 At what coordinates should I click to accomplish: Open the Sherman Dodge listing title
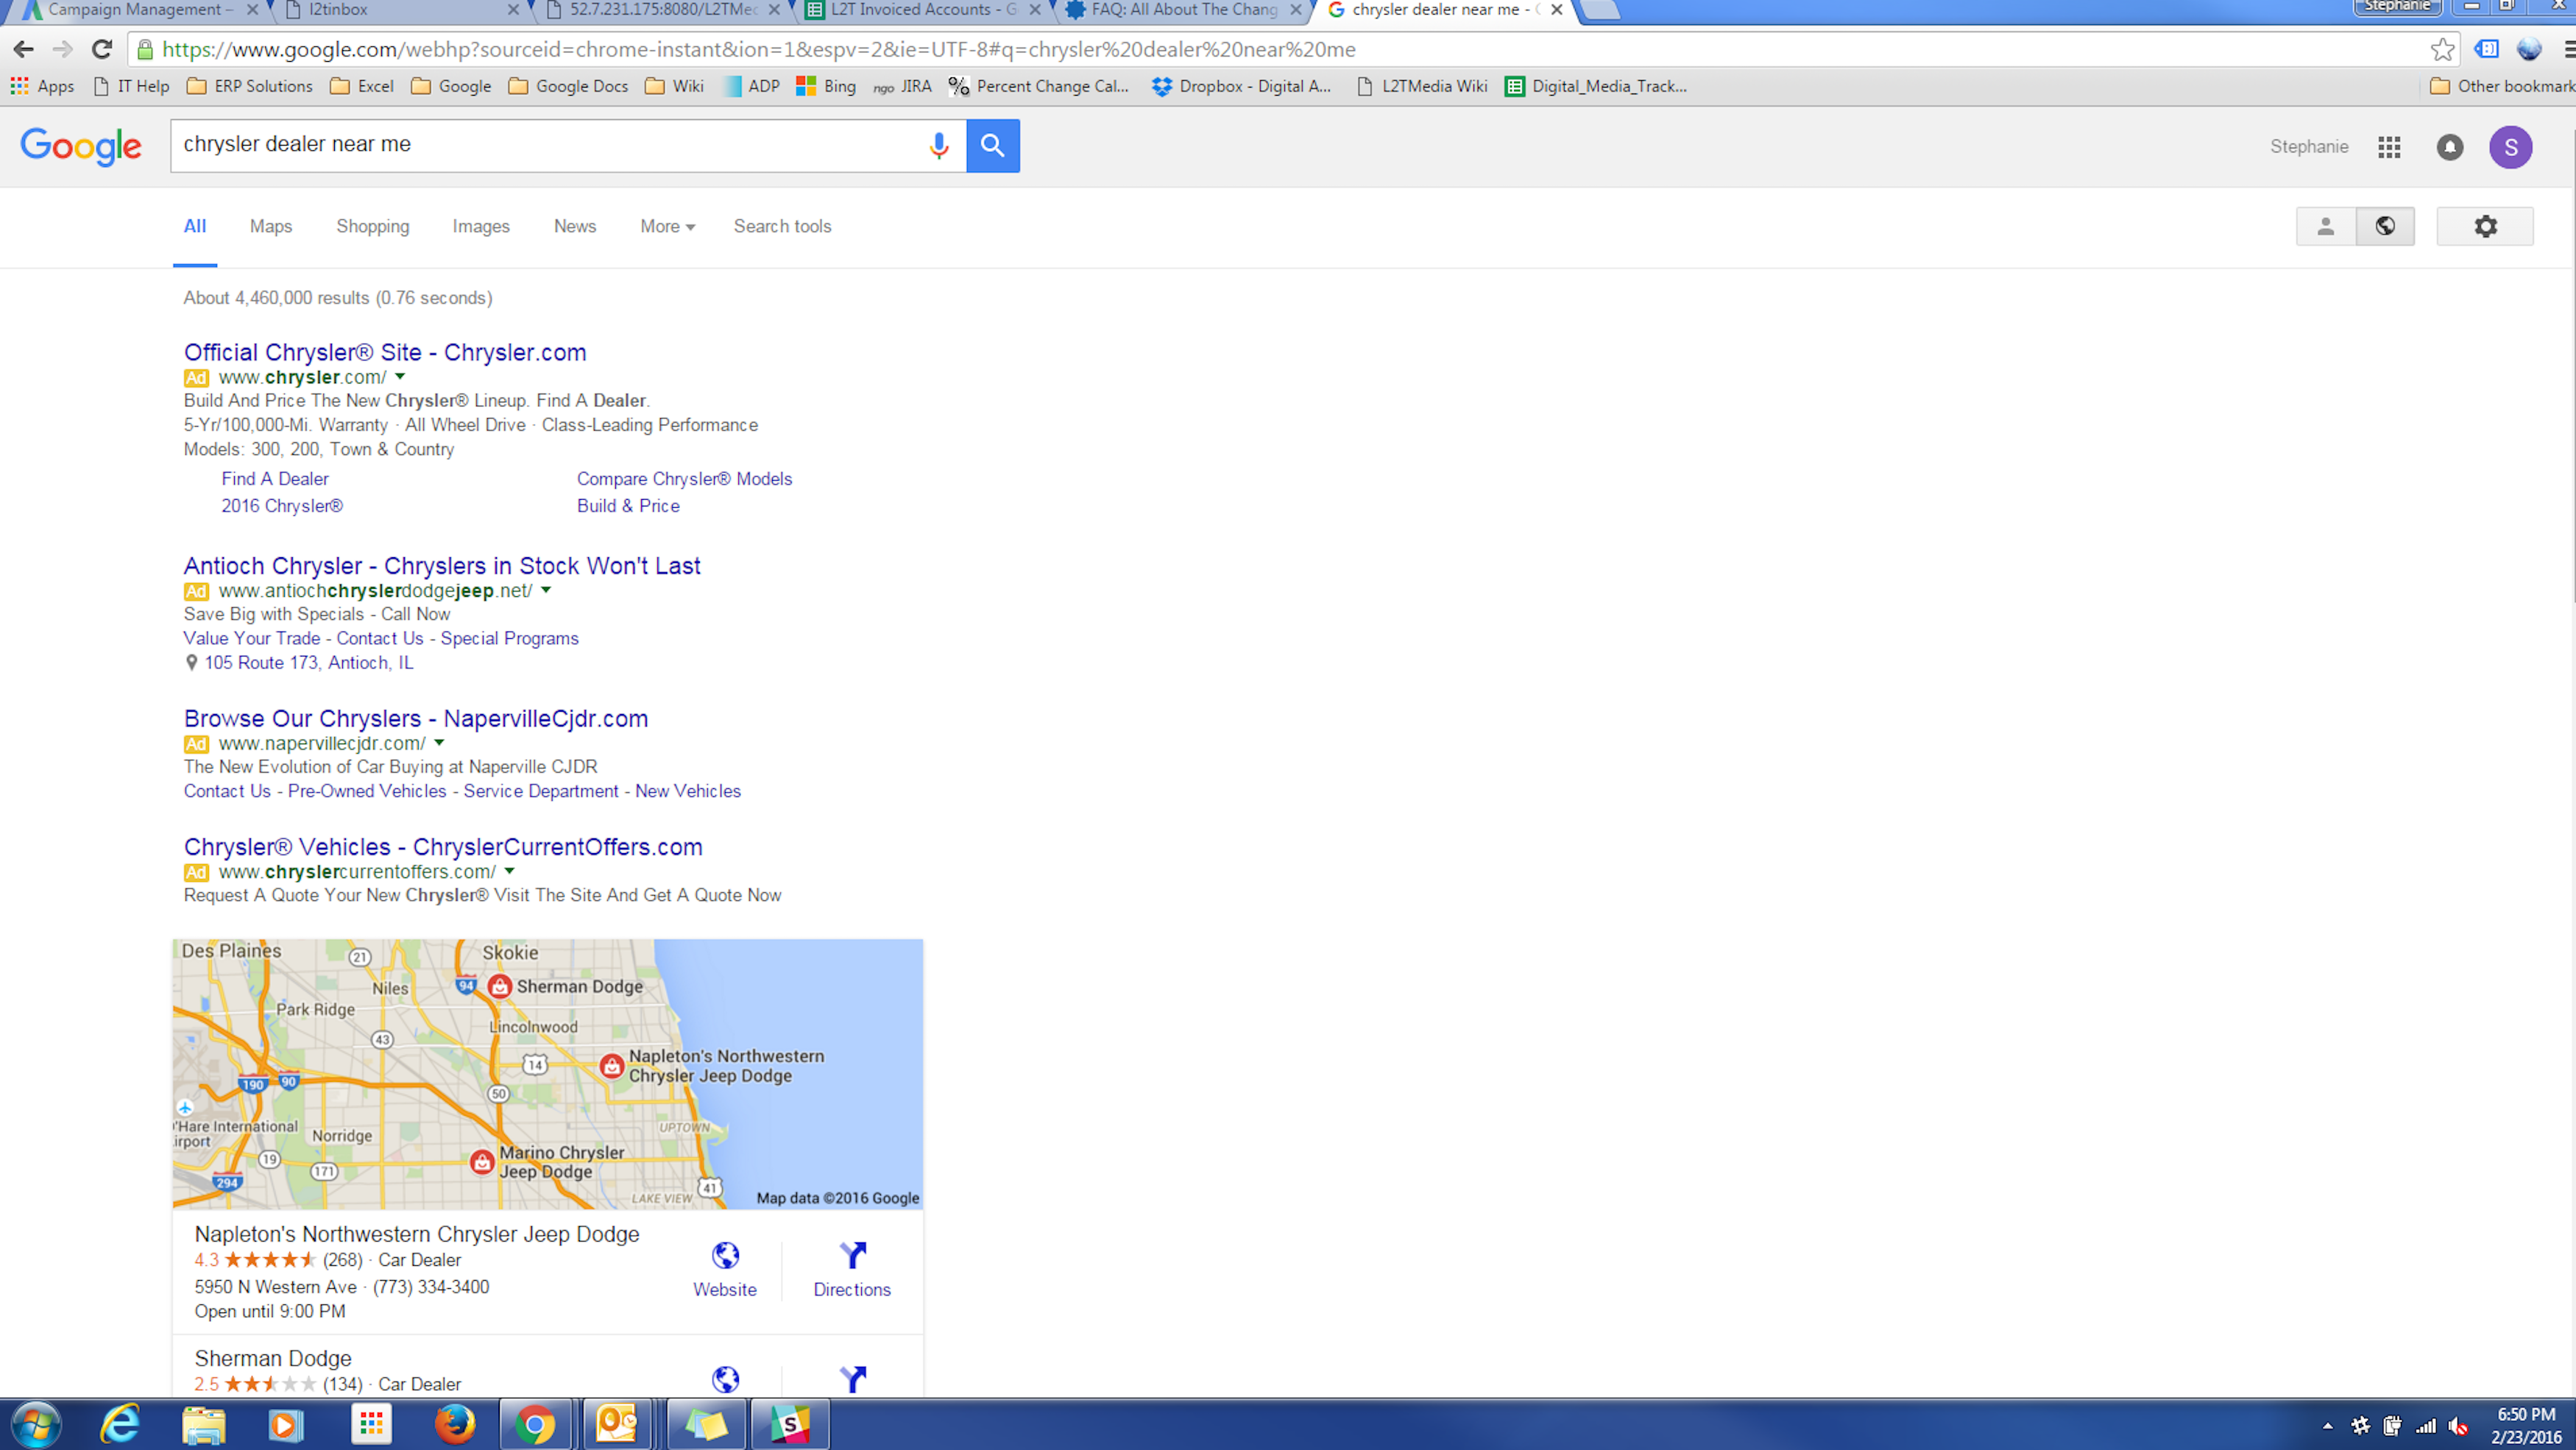(273, 1358)
